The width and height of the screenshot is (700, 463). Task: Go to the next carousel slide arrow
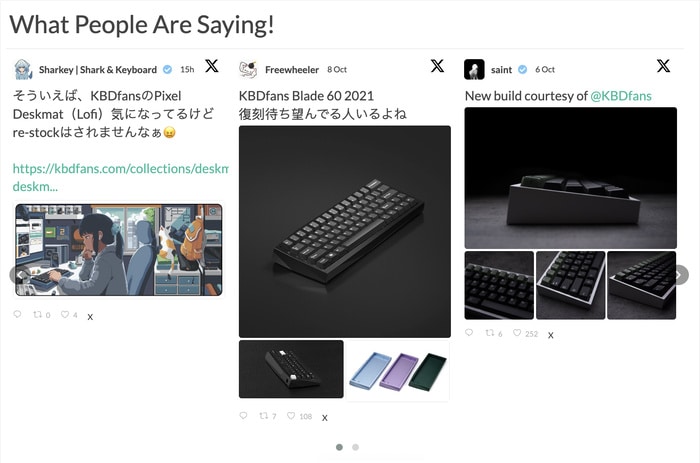click(x=680, y=274)
